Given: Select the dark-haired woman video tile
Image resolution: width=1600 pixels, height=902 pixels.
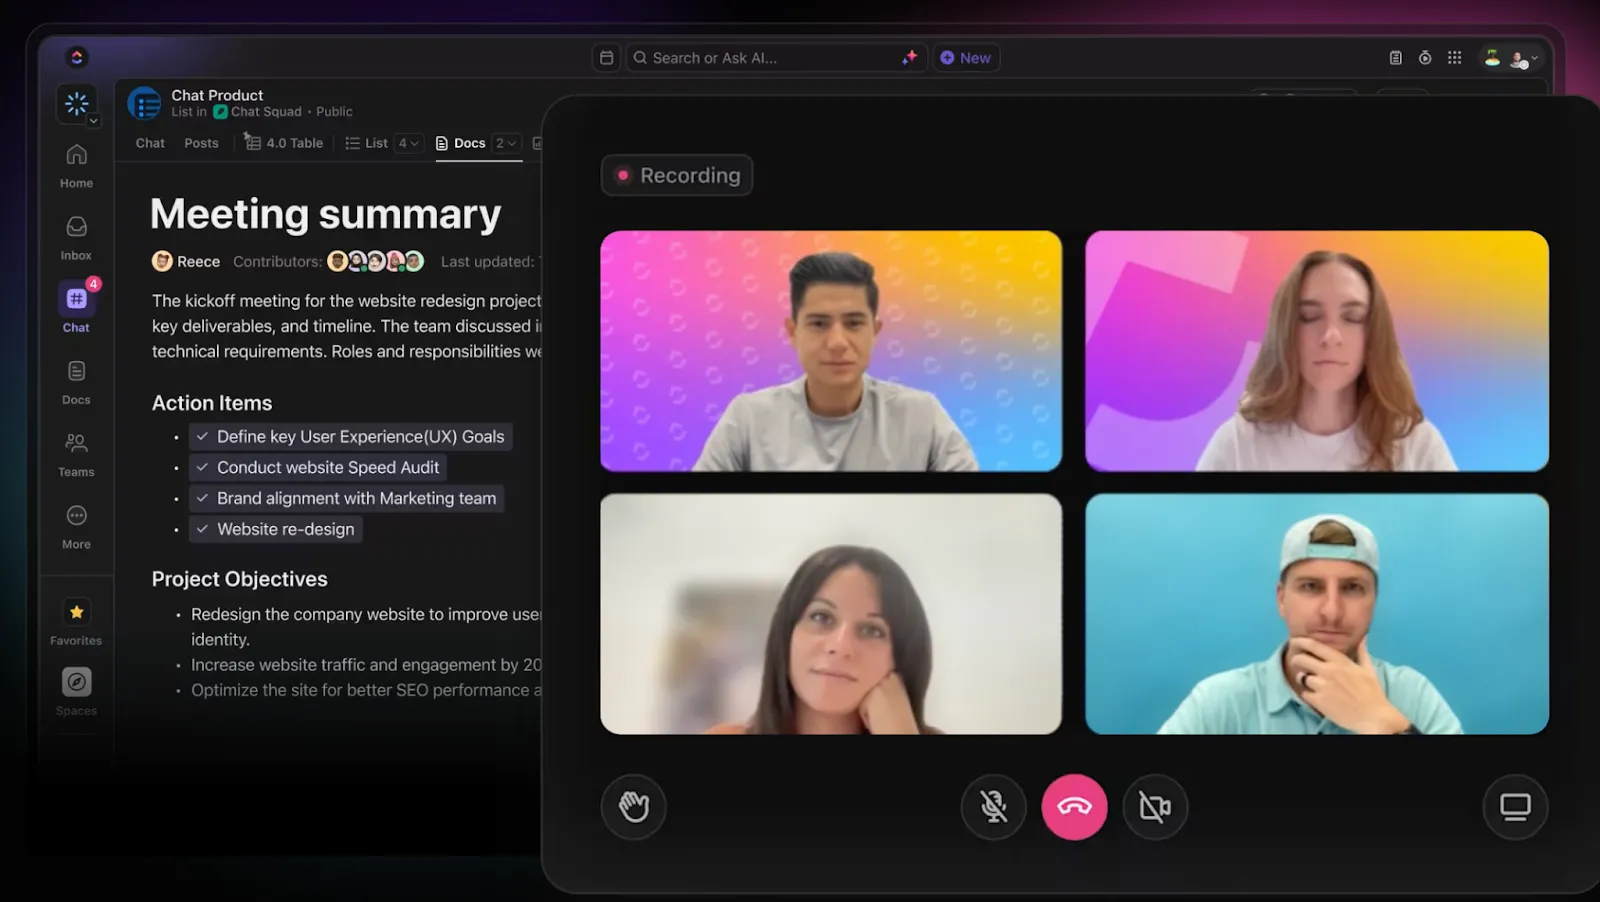Looking at the screenshot, I should tap(831, 614).
